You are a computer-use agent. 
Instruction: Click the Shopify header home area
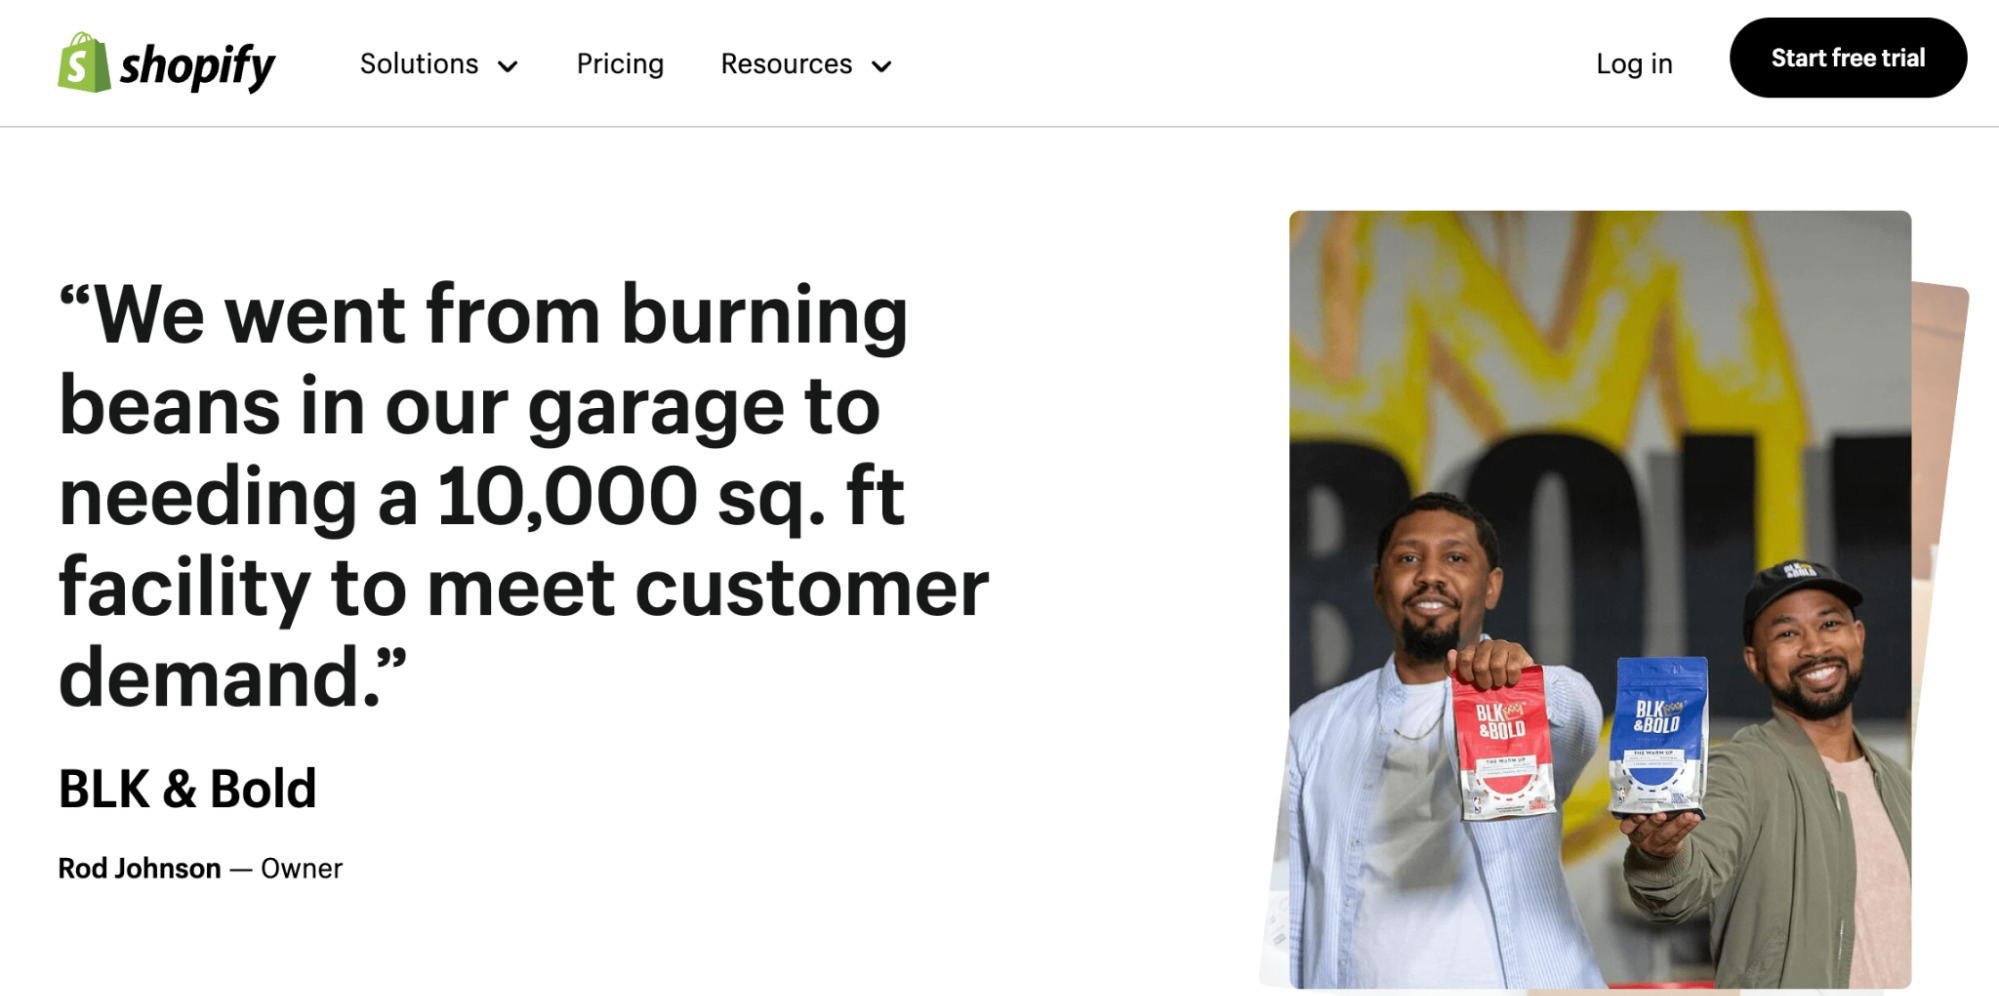point(165,63)
